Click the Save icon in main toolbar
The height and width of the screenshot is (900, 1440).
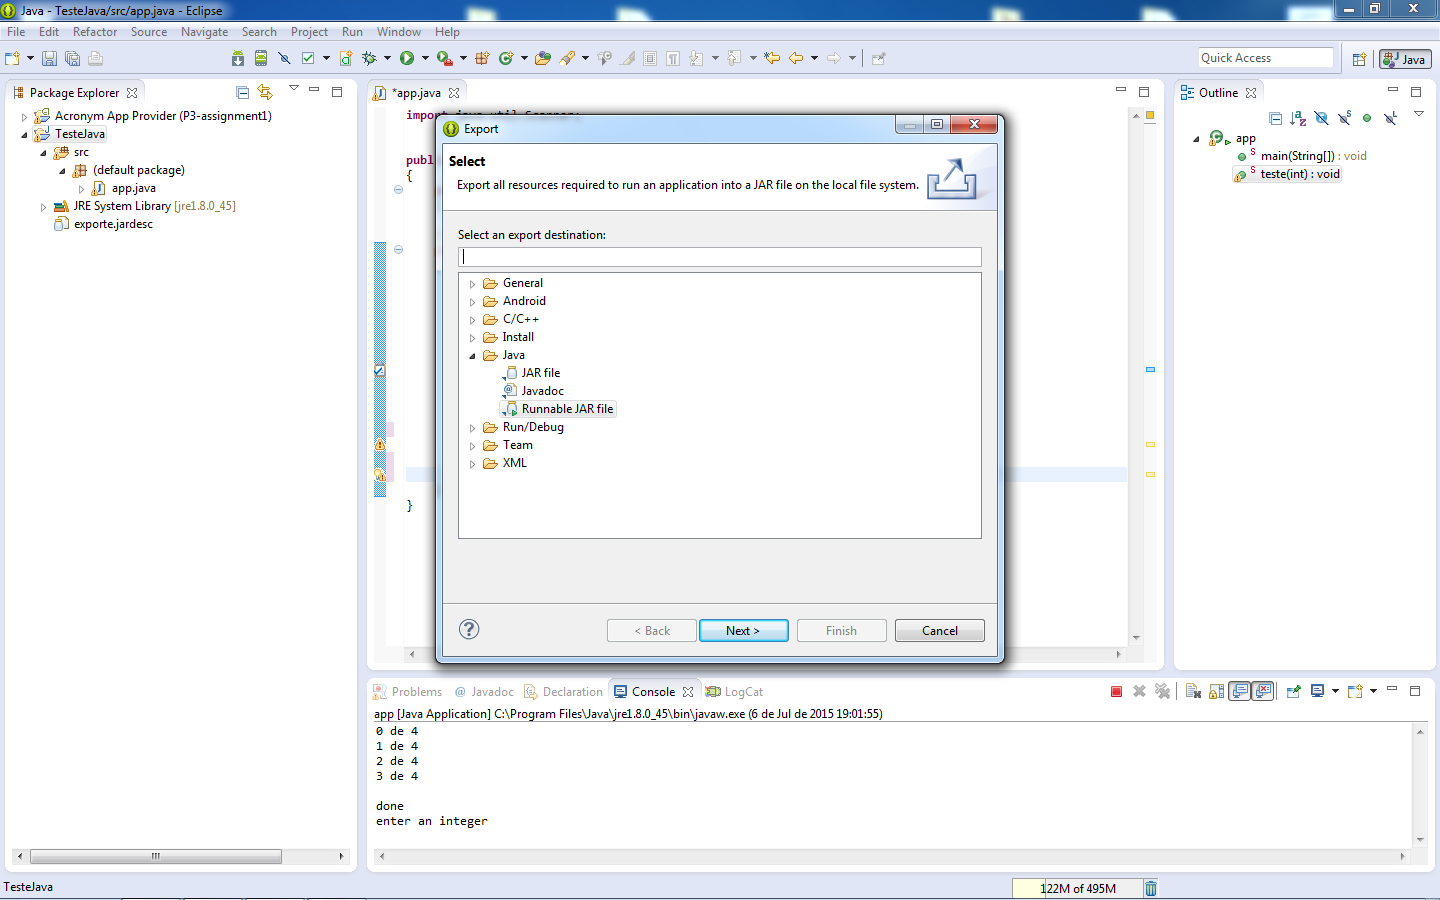tap(49, 59)
